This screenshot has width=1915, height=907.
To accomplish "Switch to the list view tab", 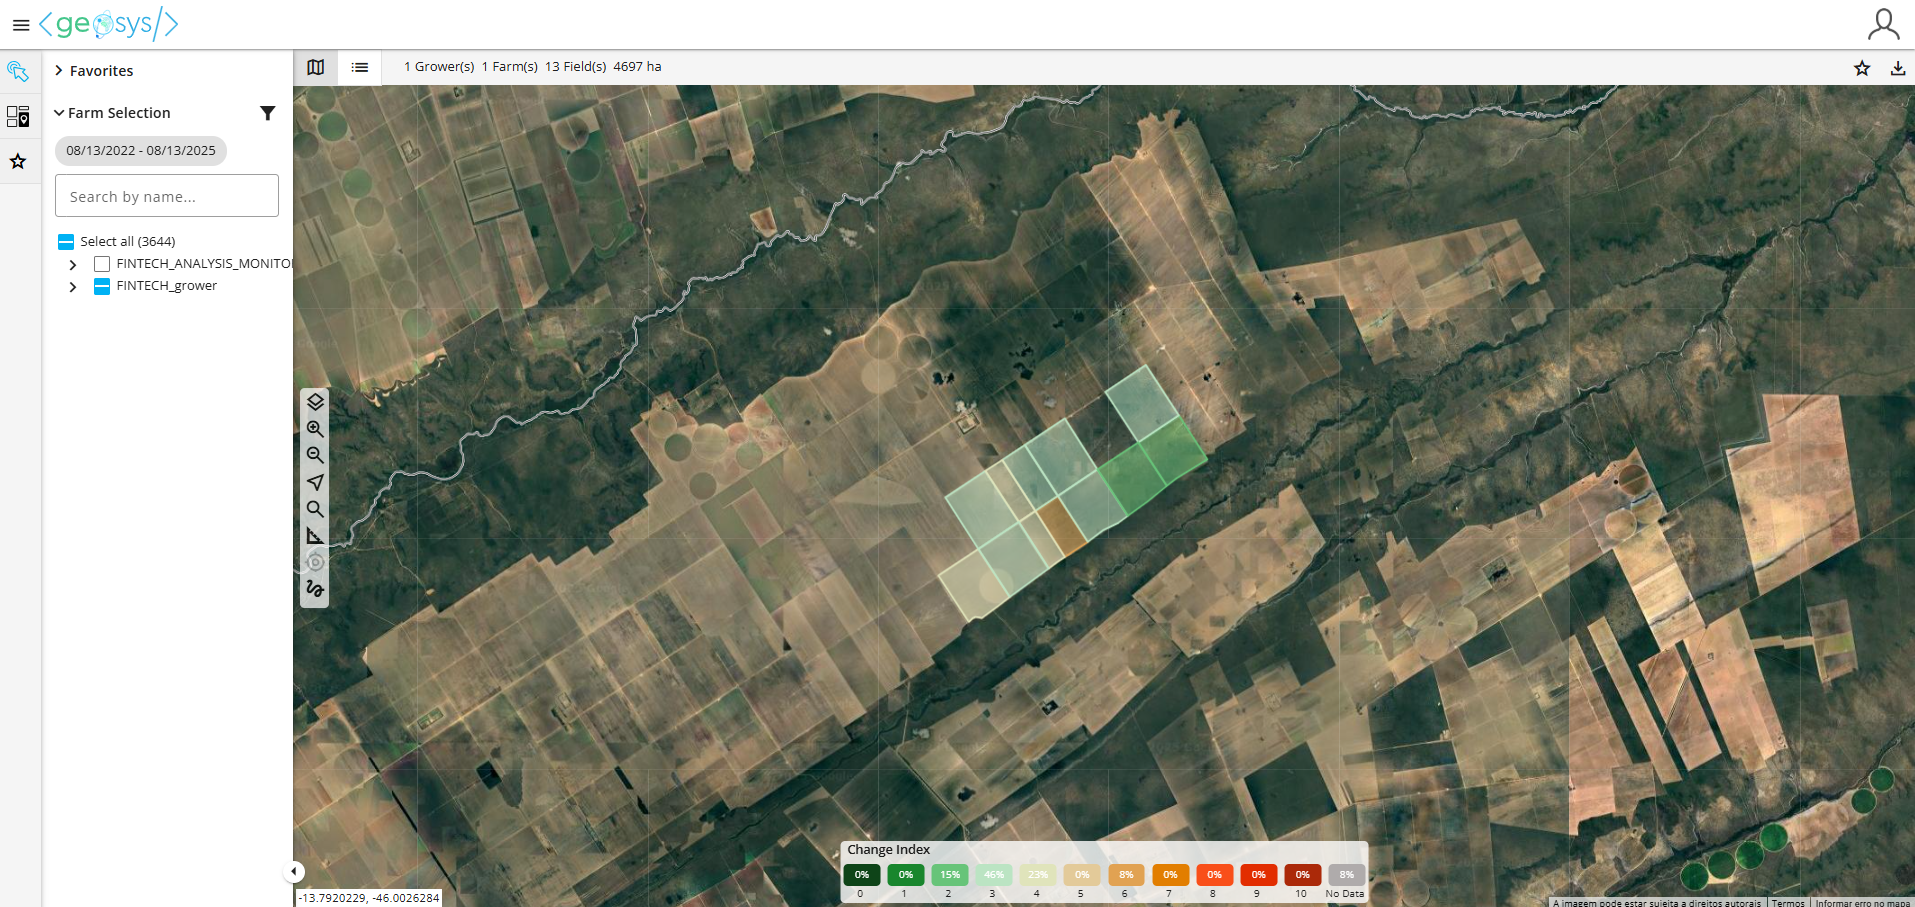I will 360,67.
